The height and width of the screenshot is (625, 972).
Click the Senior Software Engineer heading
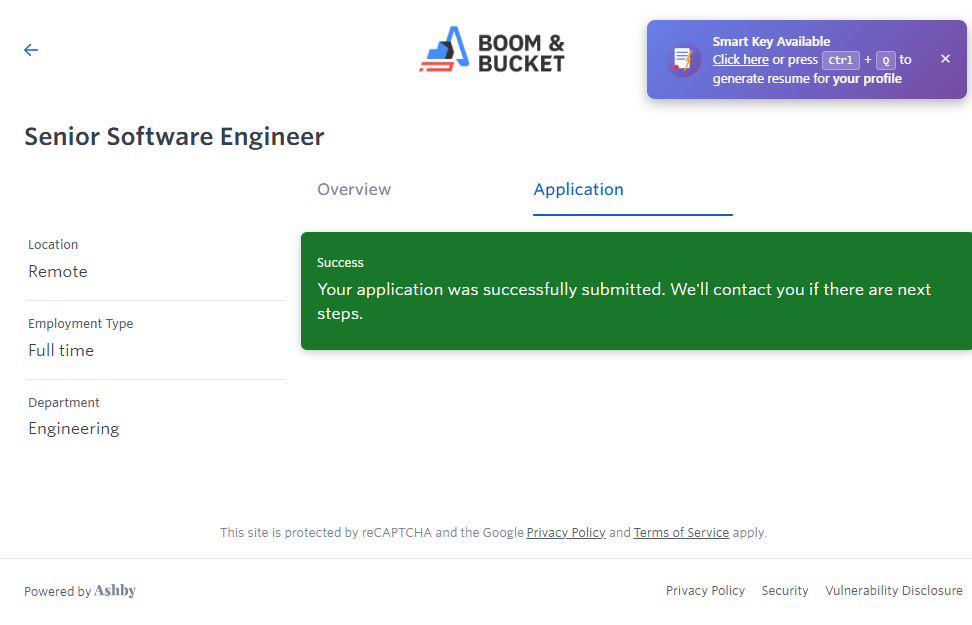click(x=174, y=137)
